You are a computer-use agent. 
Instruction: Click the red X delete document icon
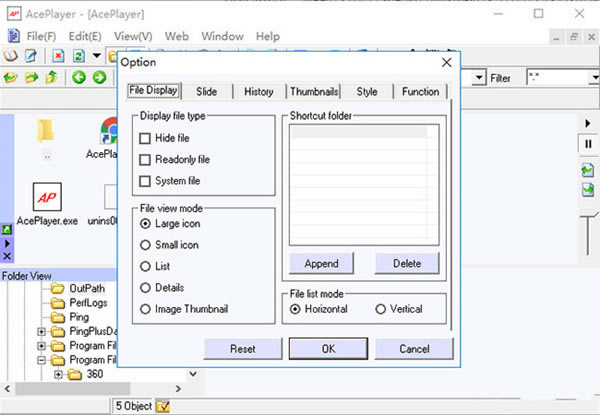(58, 56)
